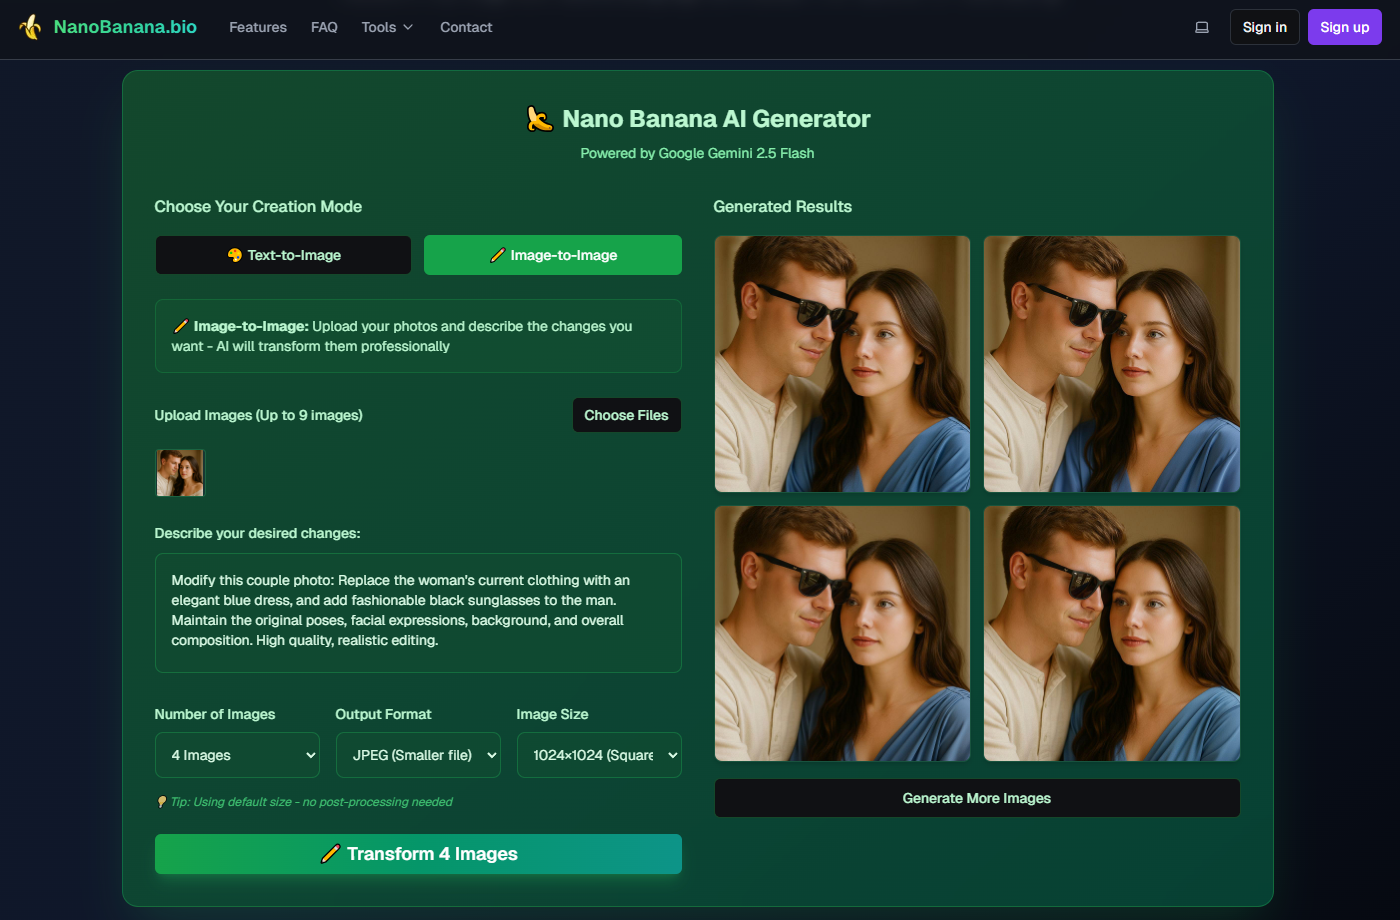The width and height of the screenshot is (1400, 920).
Task: Select the Image-to-Image mode tab
Action: click(553, 255)
